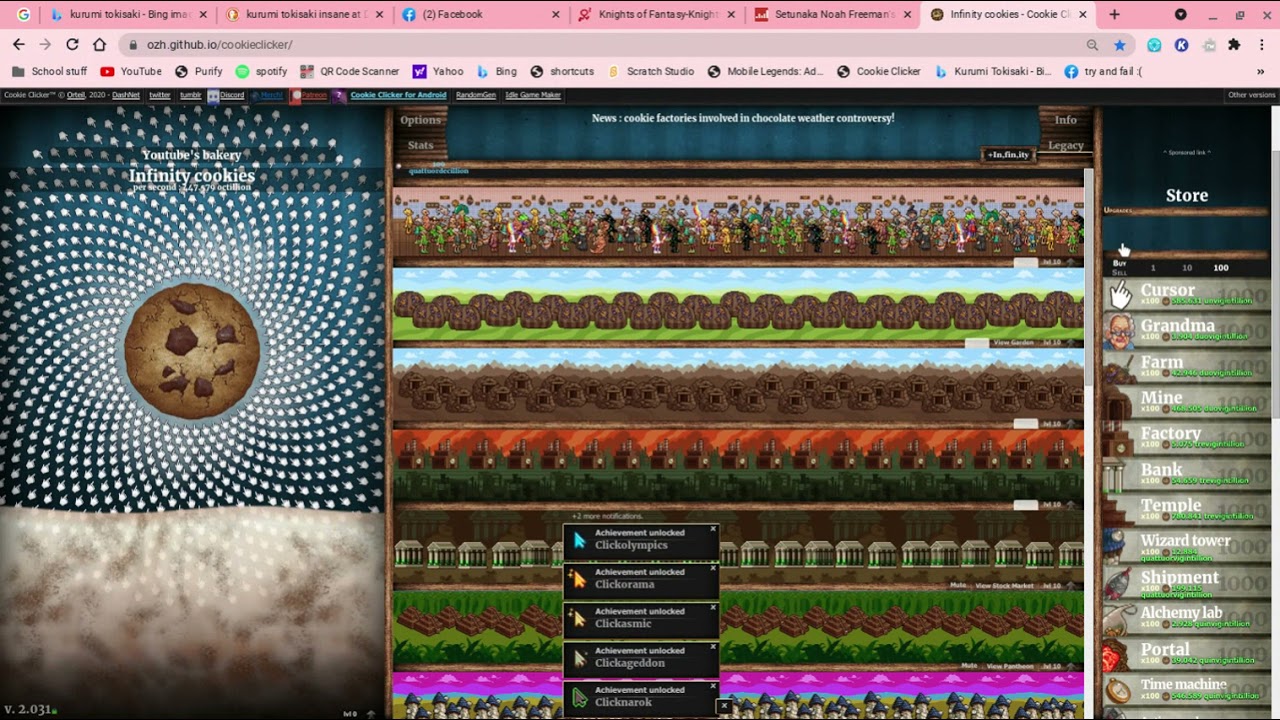Buy the Portal building

point(1187,654)
